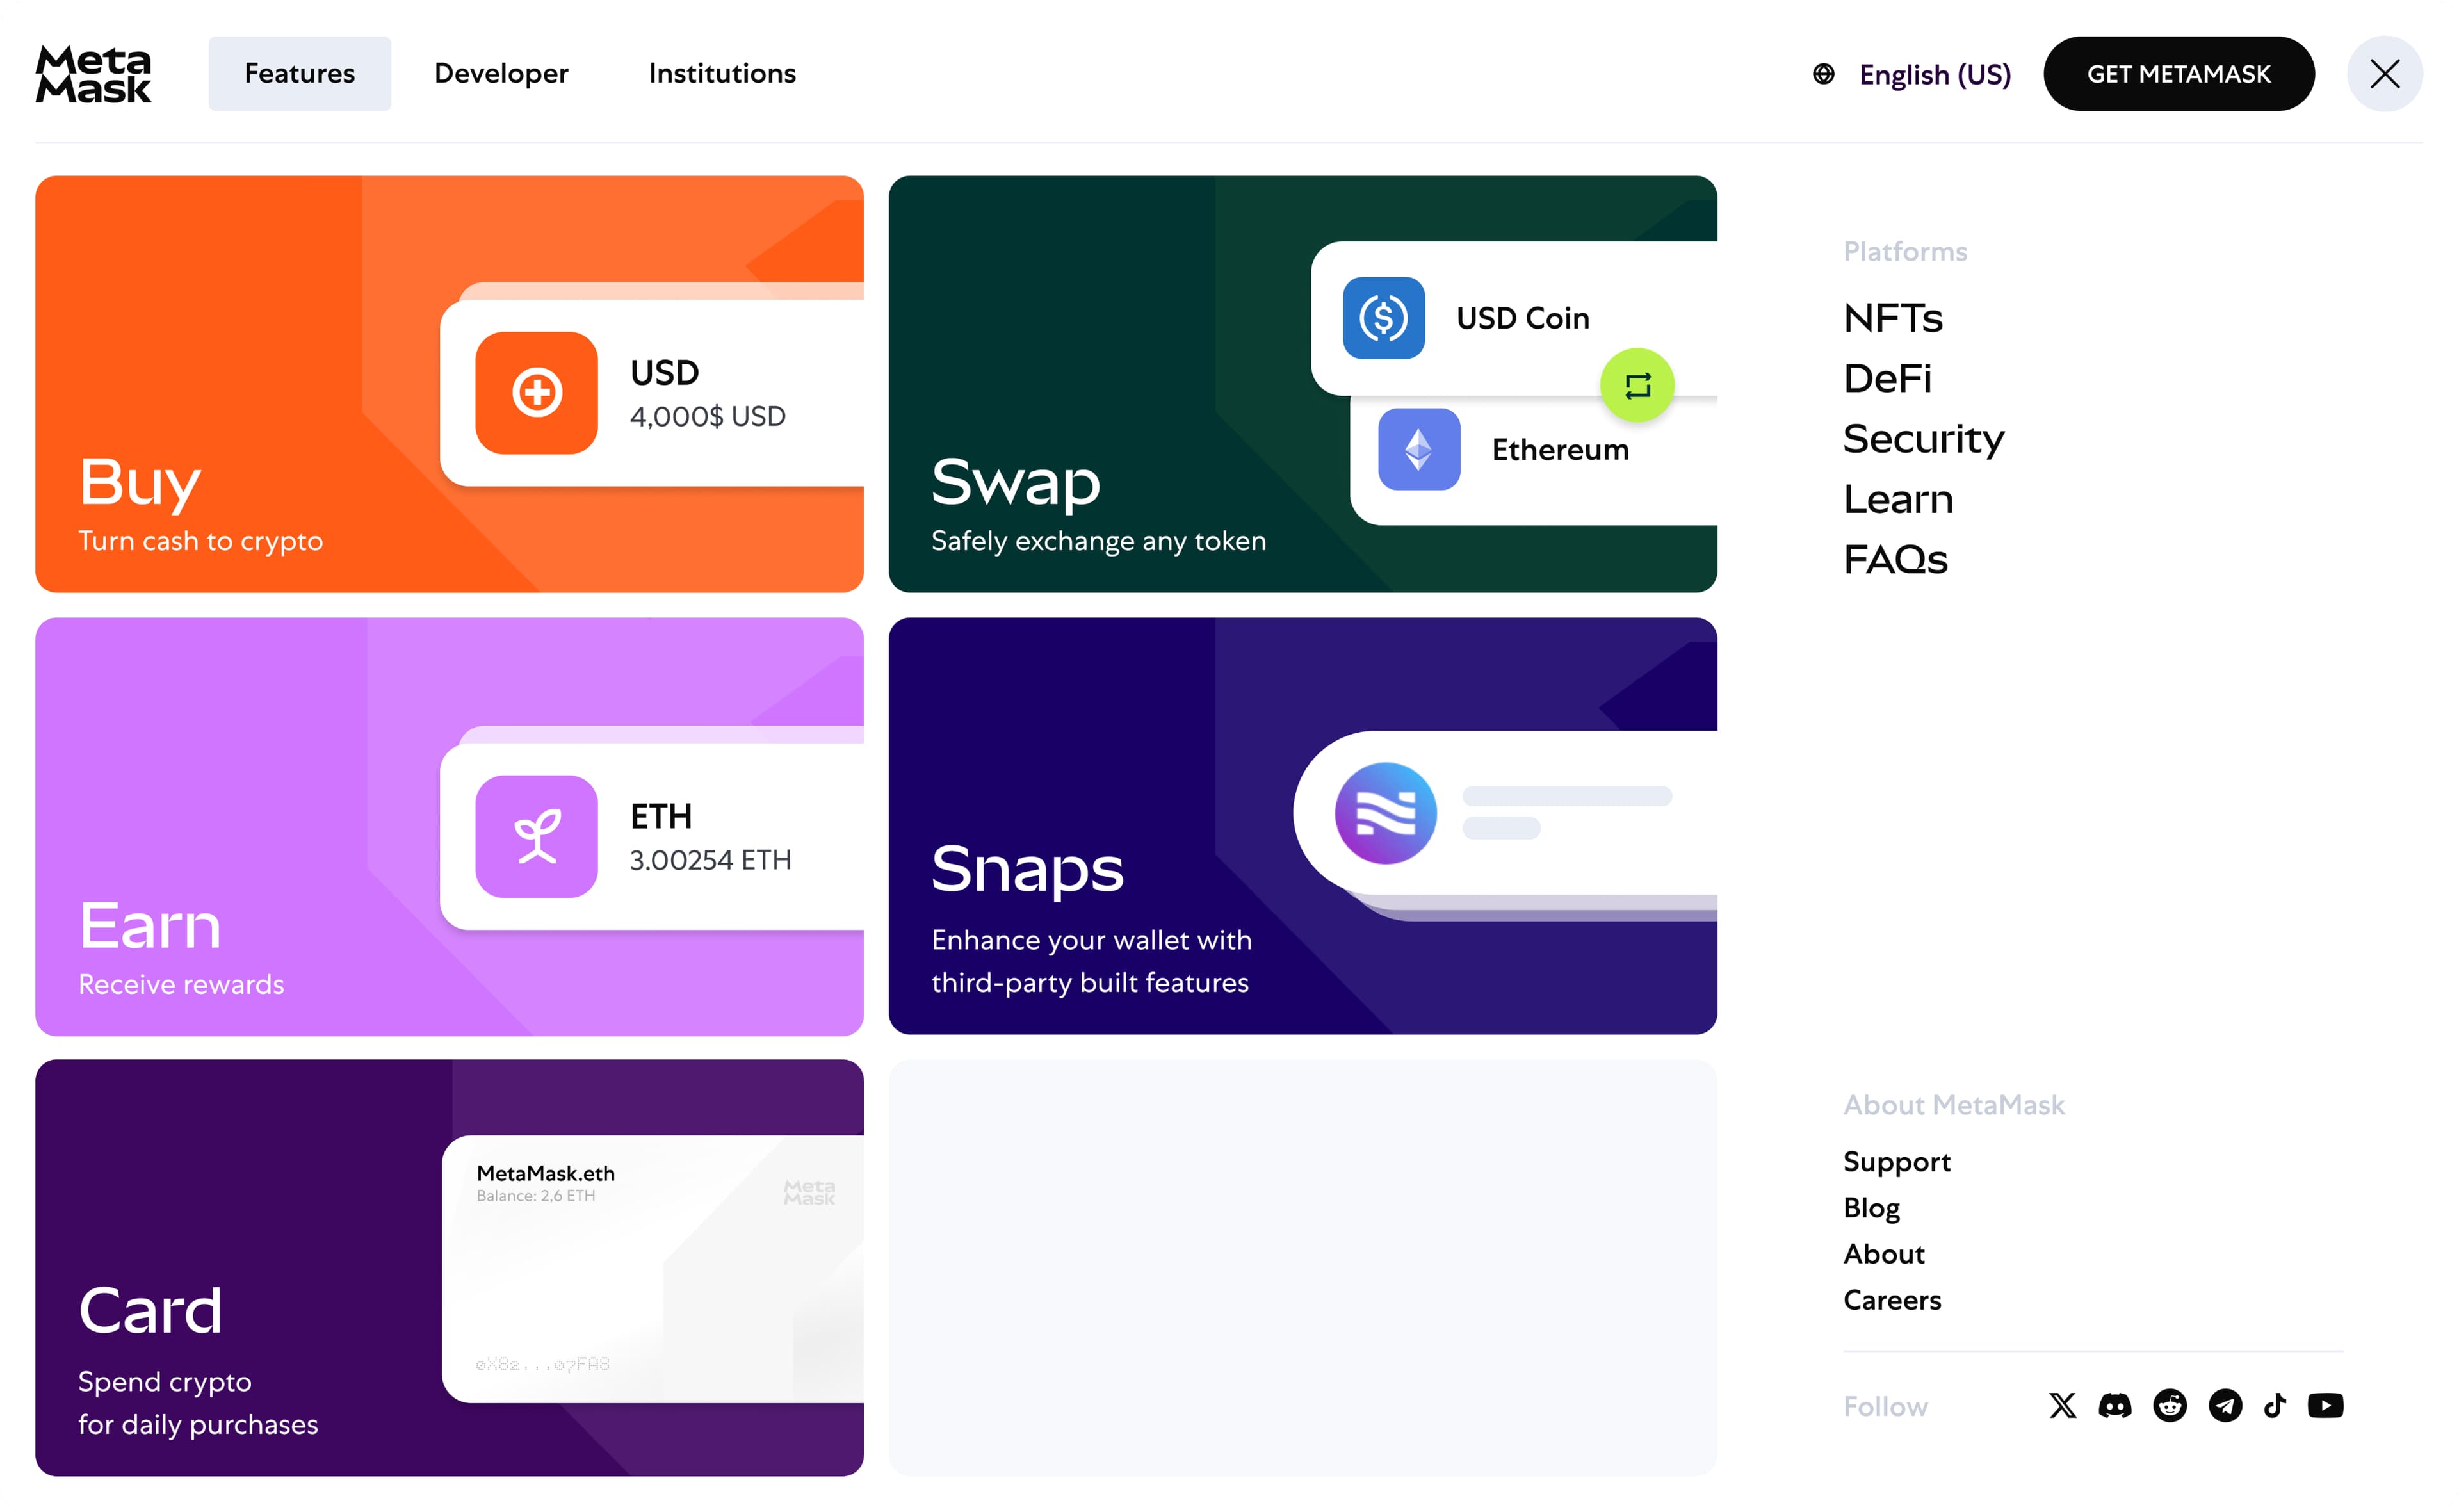The width and height of the screenshot is (2459, 1512).
Task: Click the "Ethereum" token label
Action: click(x=1560, y=450)
